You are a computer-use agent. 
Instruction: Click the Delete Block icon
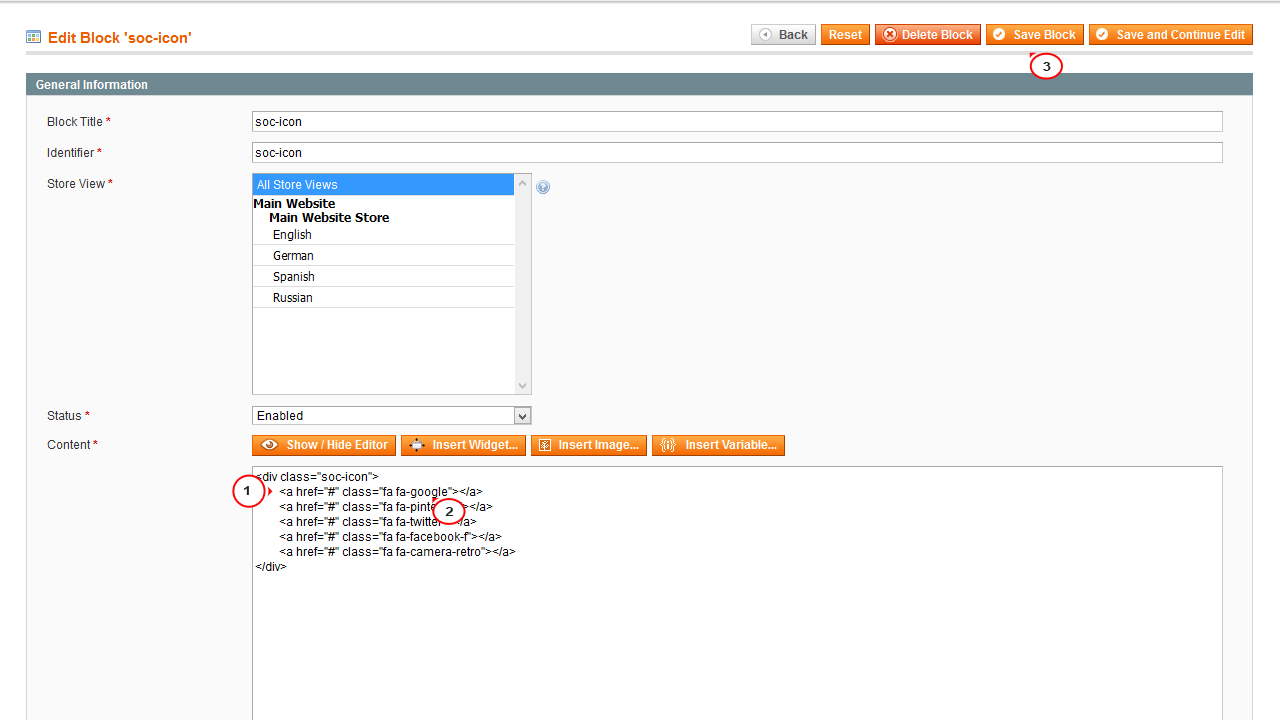tap(889, 33)
